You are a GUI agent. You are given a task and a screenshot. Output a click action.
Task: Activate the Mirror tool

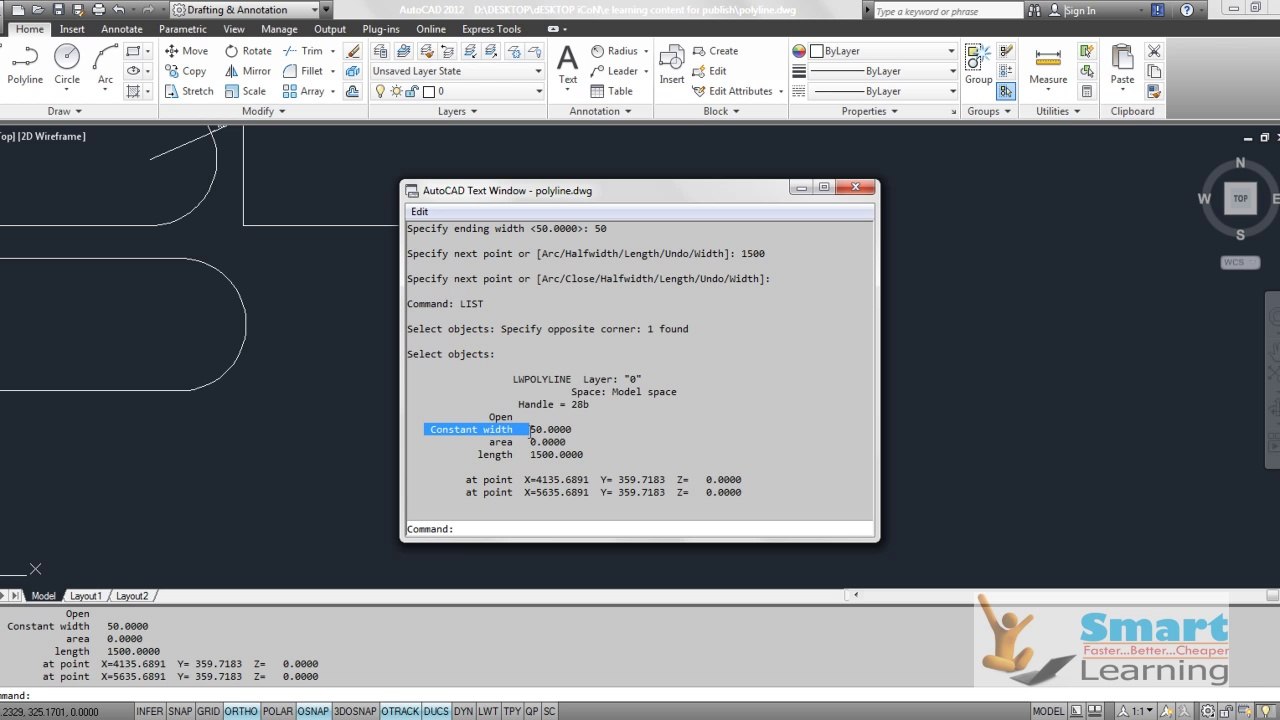click(x=248, y=71)
